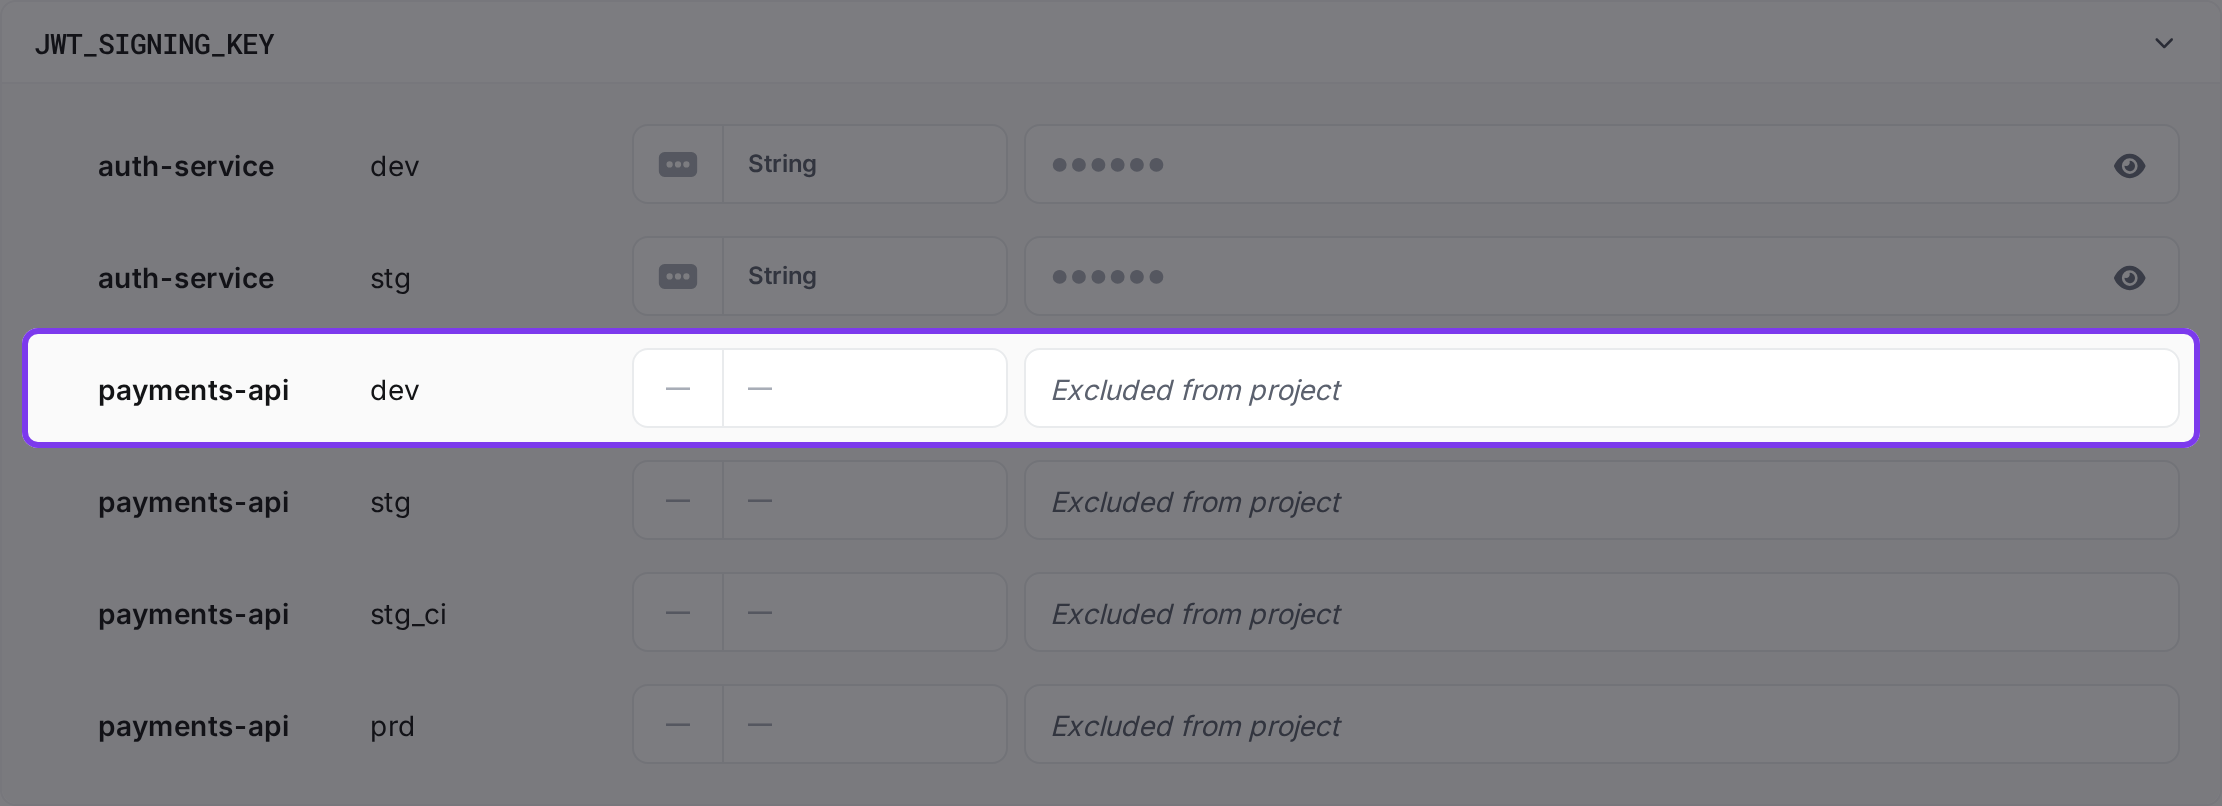Reveal auth-service dev secret with eye icon
Screen dimensions: 2222x806
point(2129,165)
